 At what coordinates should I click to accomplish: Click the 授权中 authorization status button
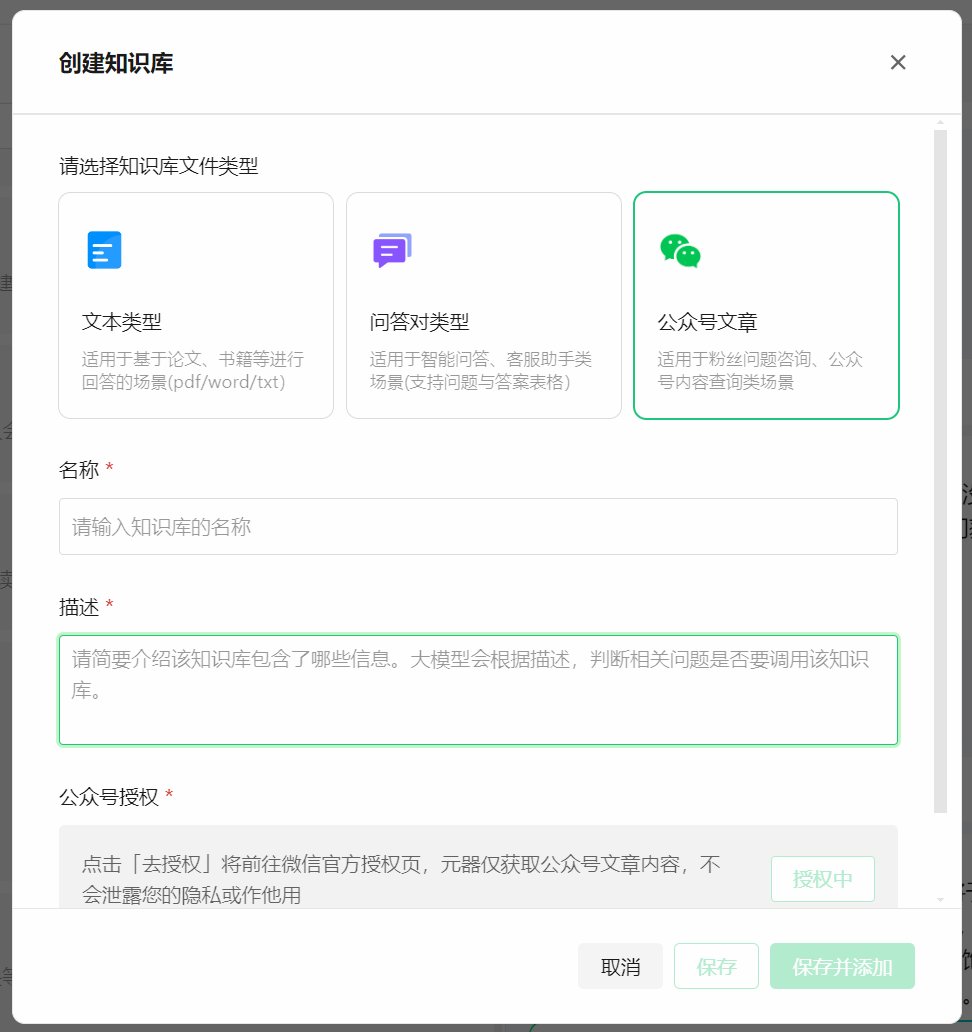coord(822,878)
